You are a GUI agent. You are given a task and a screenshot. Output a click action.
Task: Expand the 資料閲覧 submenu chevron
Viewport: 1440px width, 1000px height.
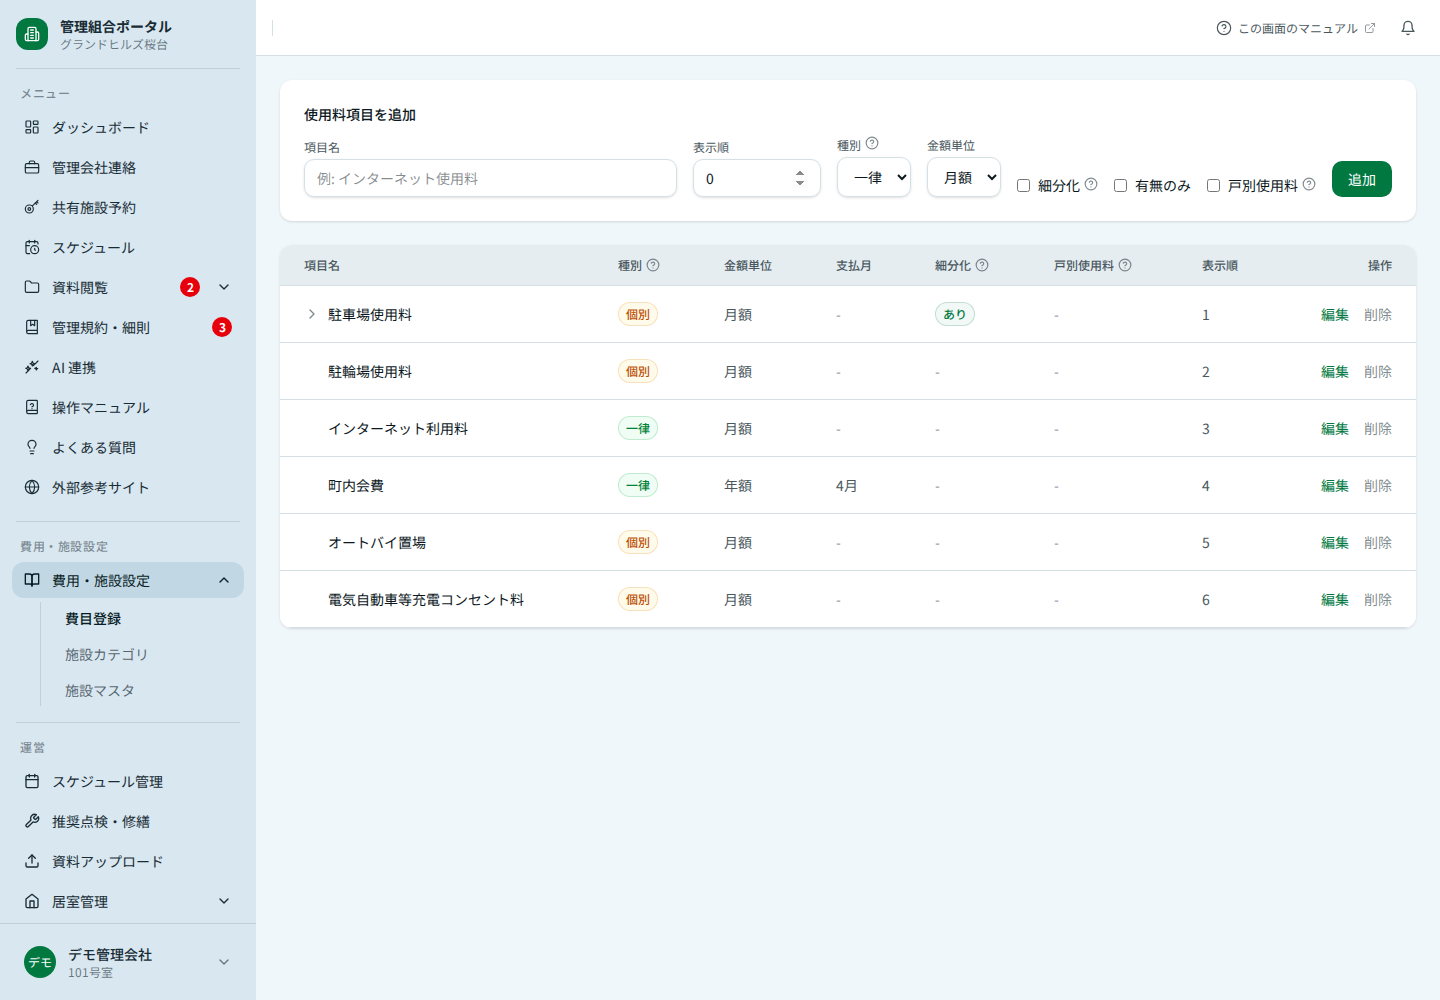click(224, 287)
